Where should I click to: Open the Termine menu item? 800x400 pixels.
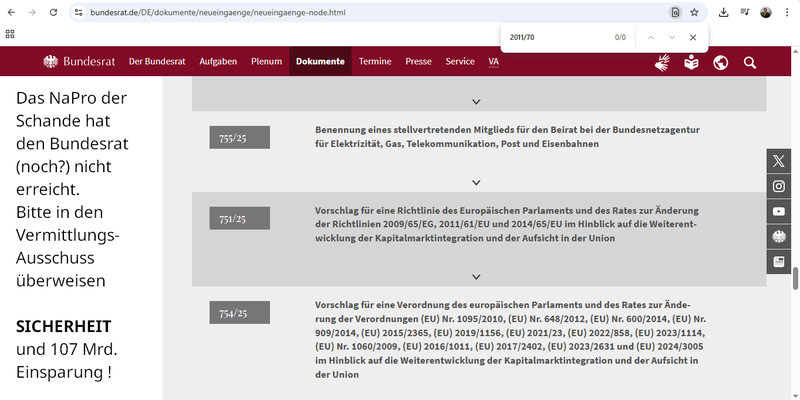click(x=375, y=61)
